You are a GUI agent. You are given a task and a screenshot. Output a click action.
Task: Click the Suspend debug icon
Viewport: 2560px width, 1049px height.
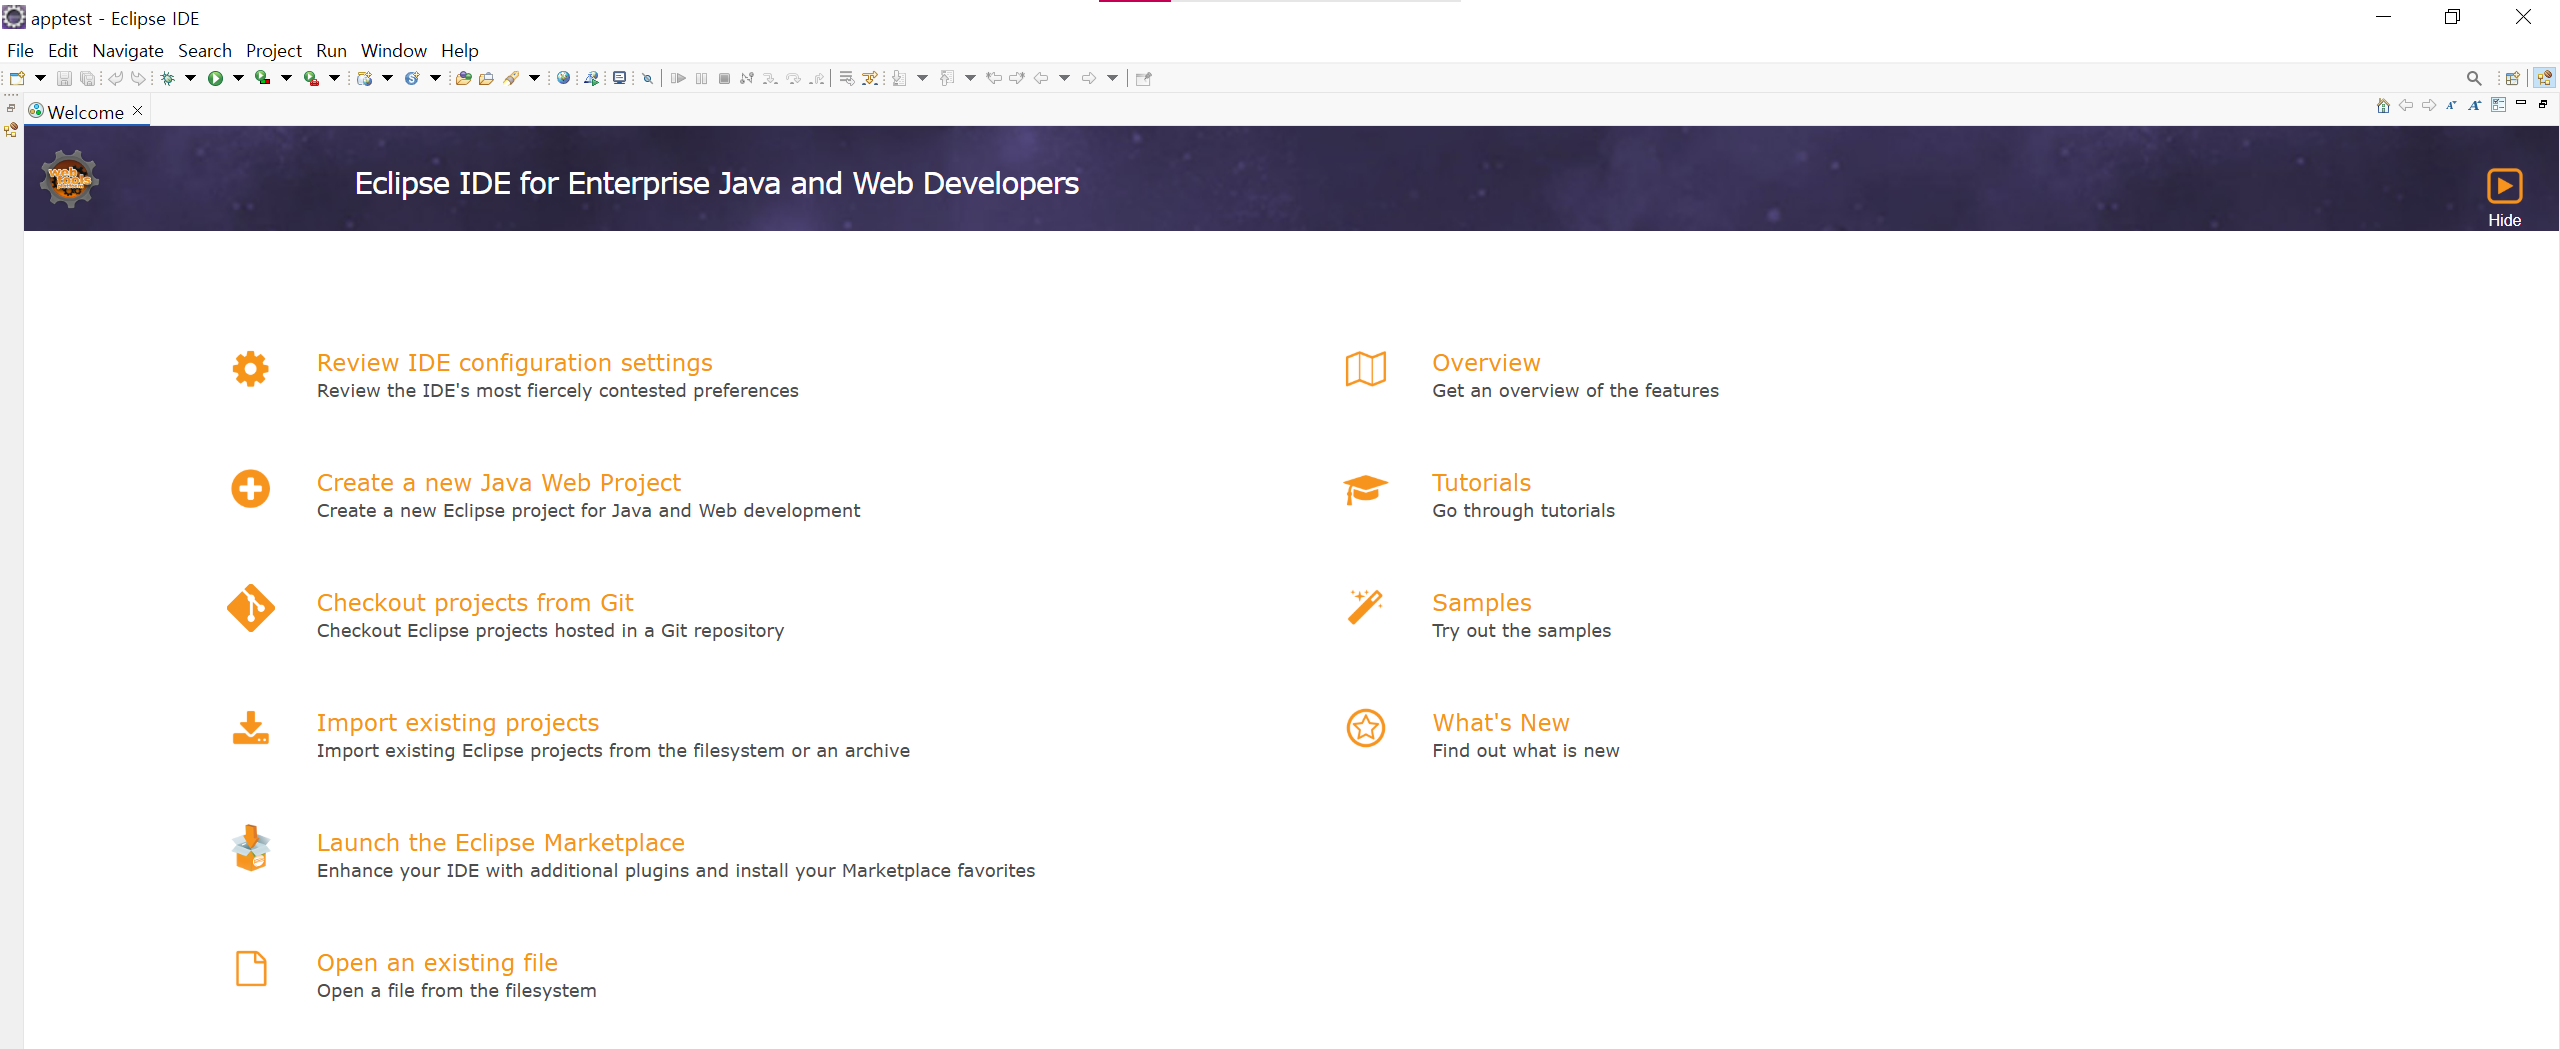701,78
